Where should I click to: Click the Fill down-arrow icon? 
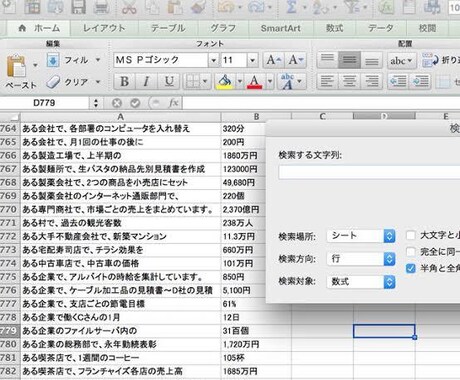[53, 60]
